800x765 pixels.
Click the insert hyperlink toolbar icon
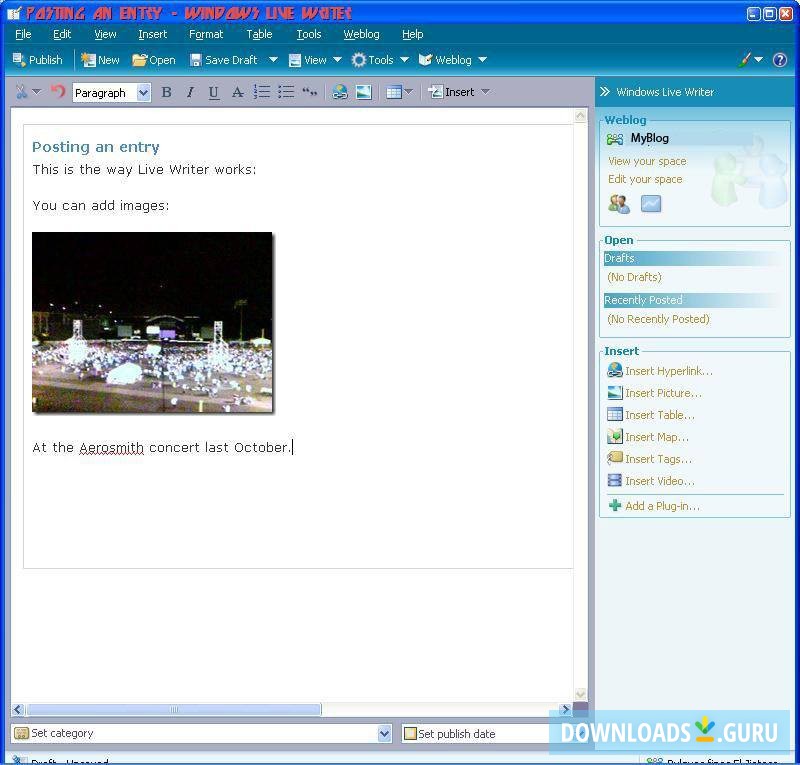340,92
